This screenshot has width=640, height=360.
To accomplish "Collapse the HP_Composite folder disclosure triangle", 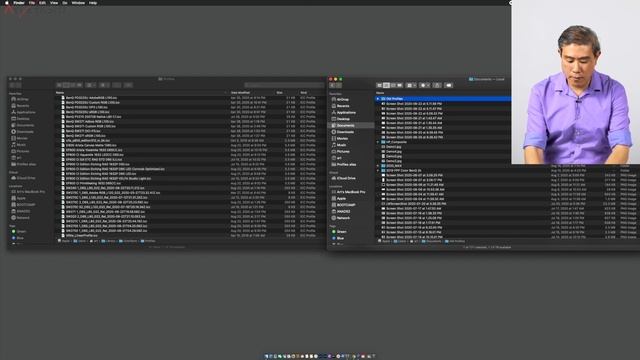I will tap(378, 142).
